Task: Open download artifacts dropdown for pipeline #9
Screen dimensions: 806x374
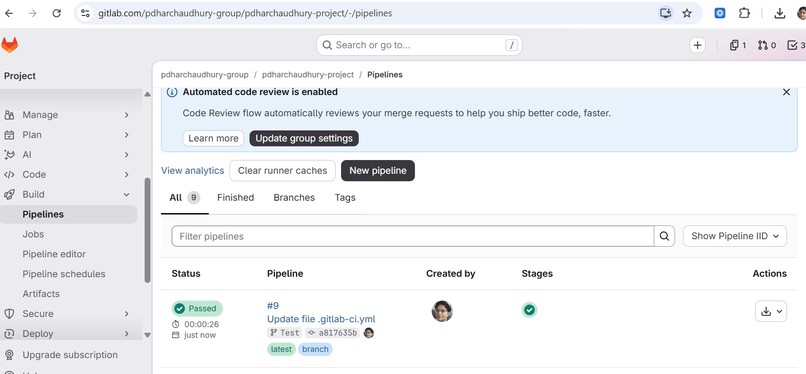Action: point(771,311)
